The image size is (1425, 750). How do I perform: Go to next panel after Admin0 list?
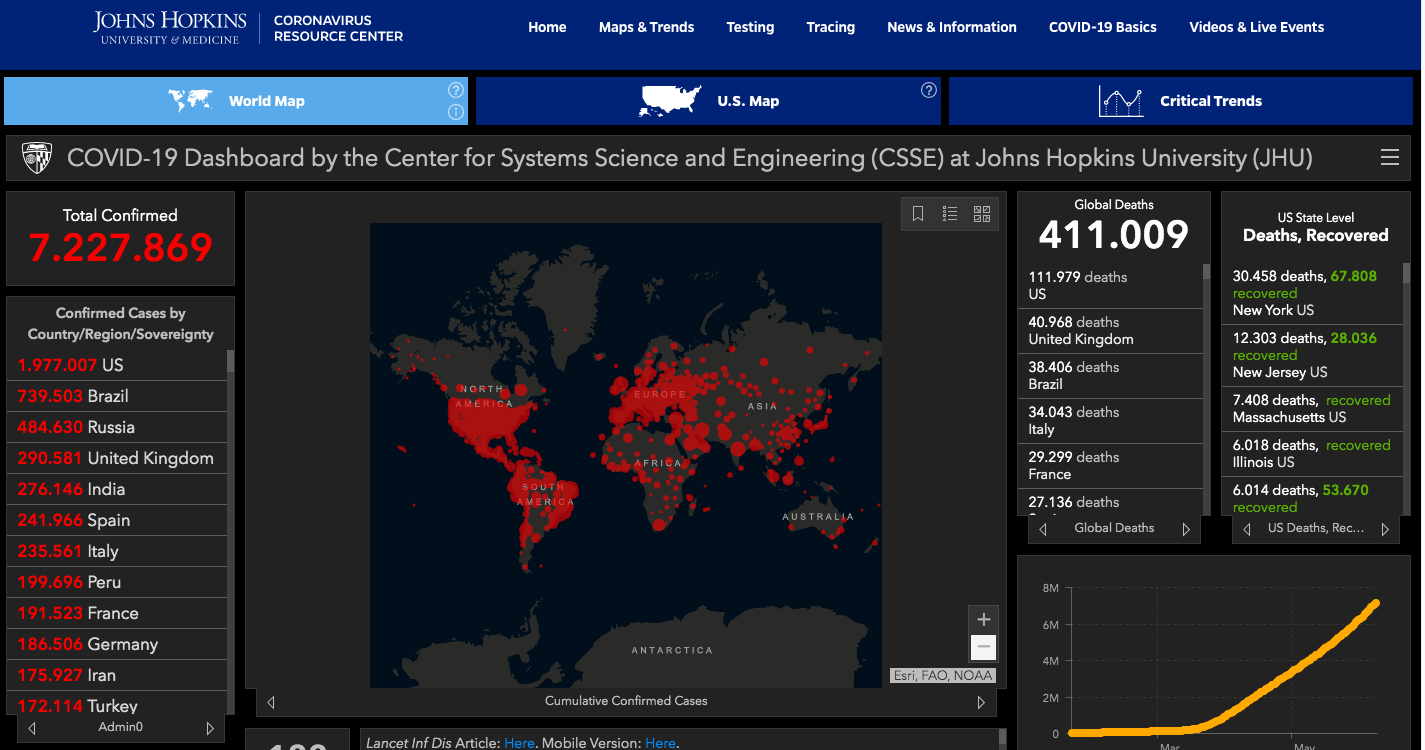[210, 728]
